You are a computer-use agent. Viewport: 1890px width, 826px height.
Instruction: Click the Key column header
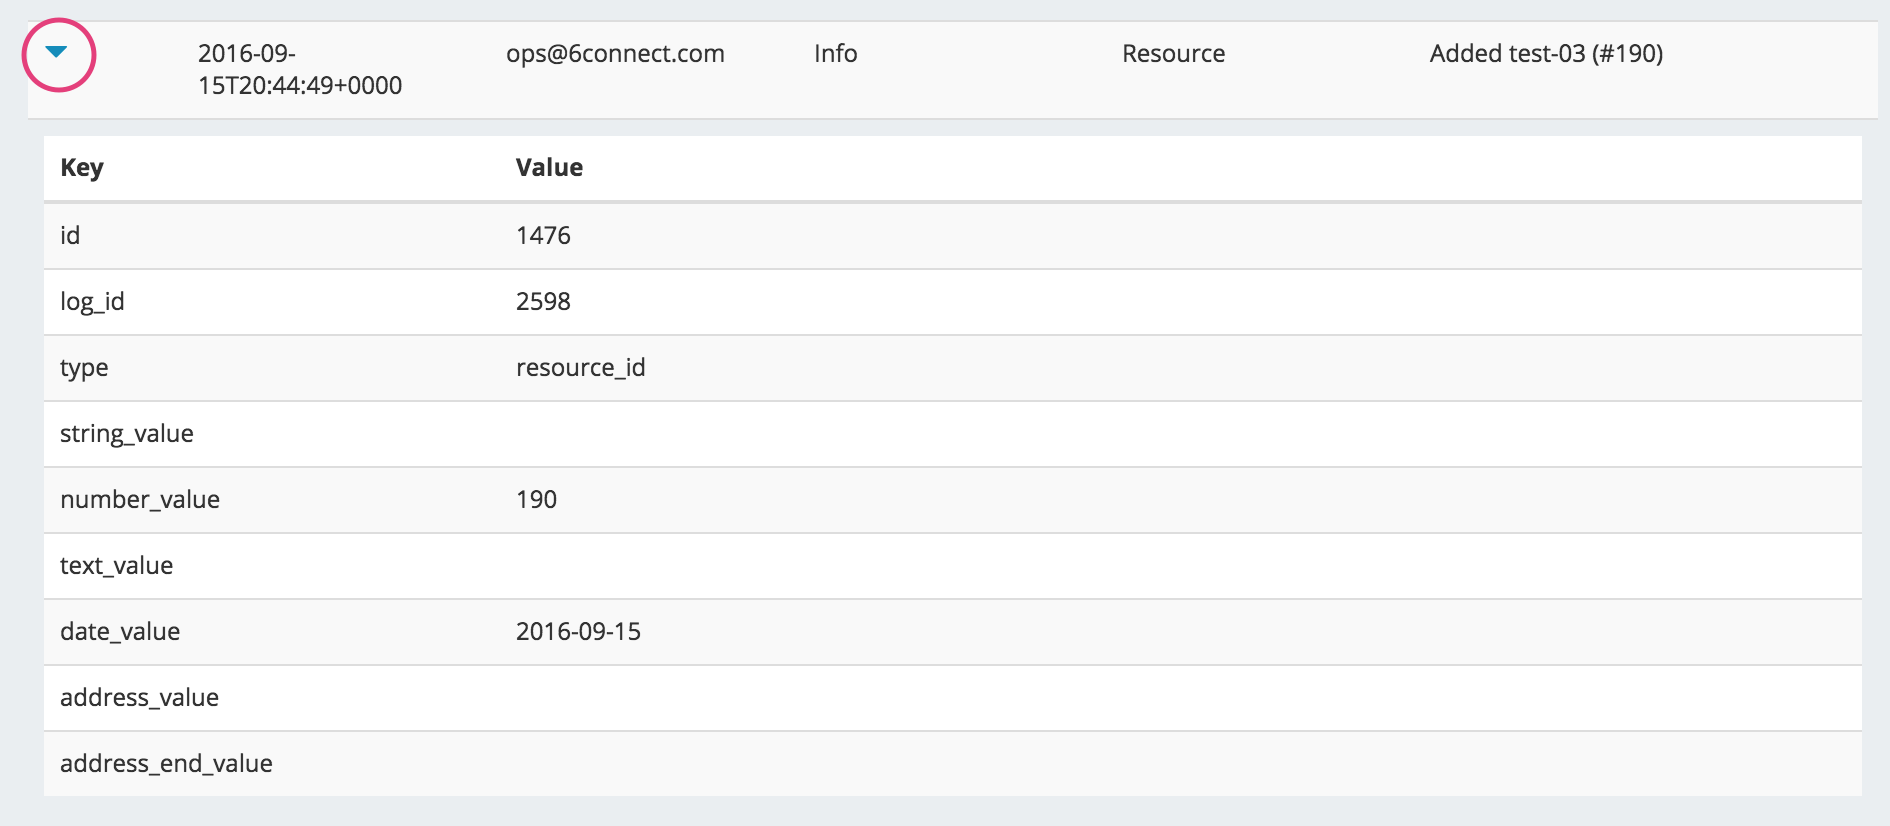point(82,168)
